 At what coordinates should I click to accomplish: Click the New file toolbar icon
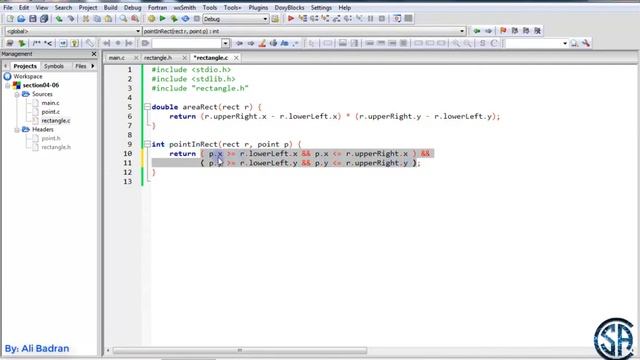pyautogui.click(x=10, y=19)
